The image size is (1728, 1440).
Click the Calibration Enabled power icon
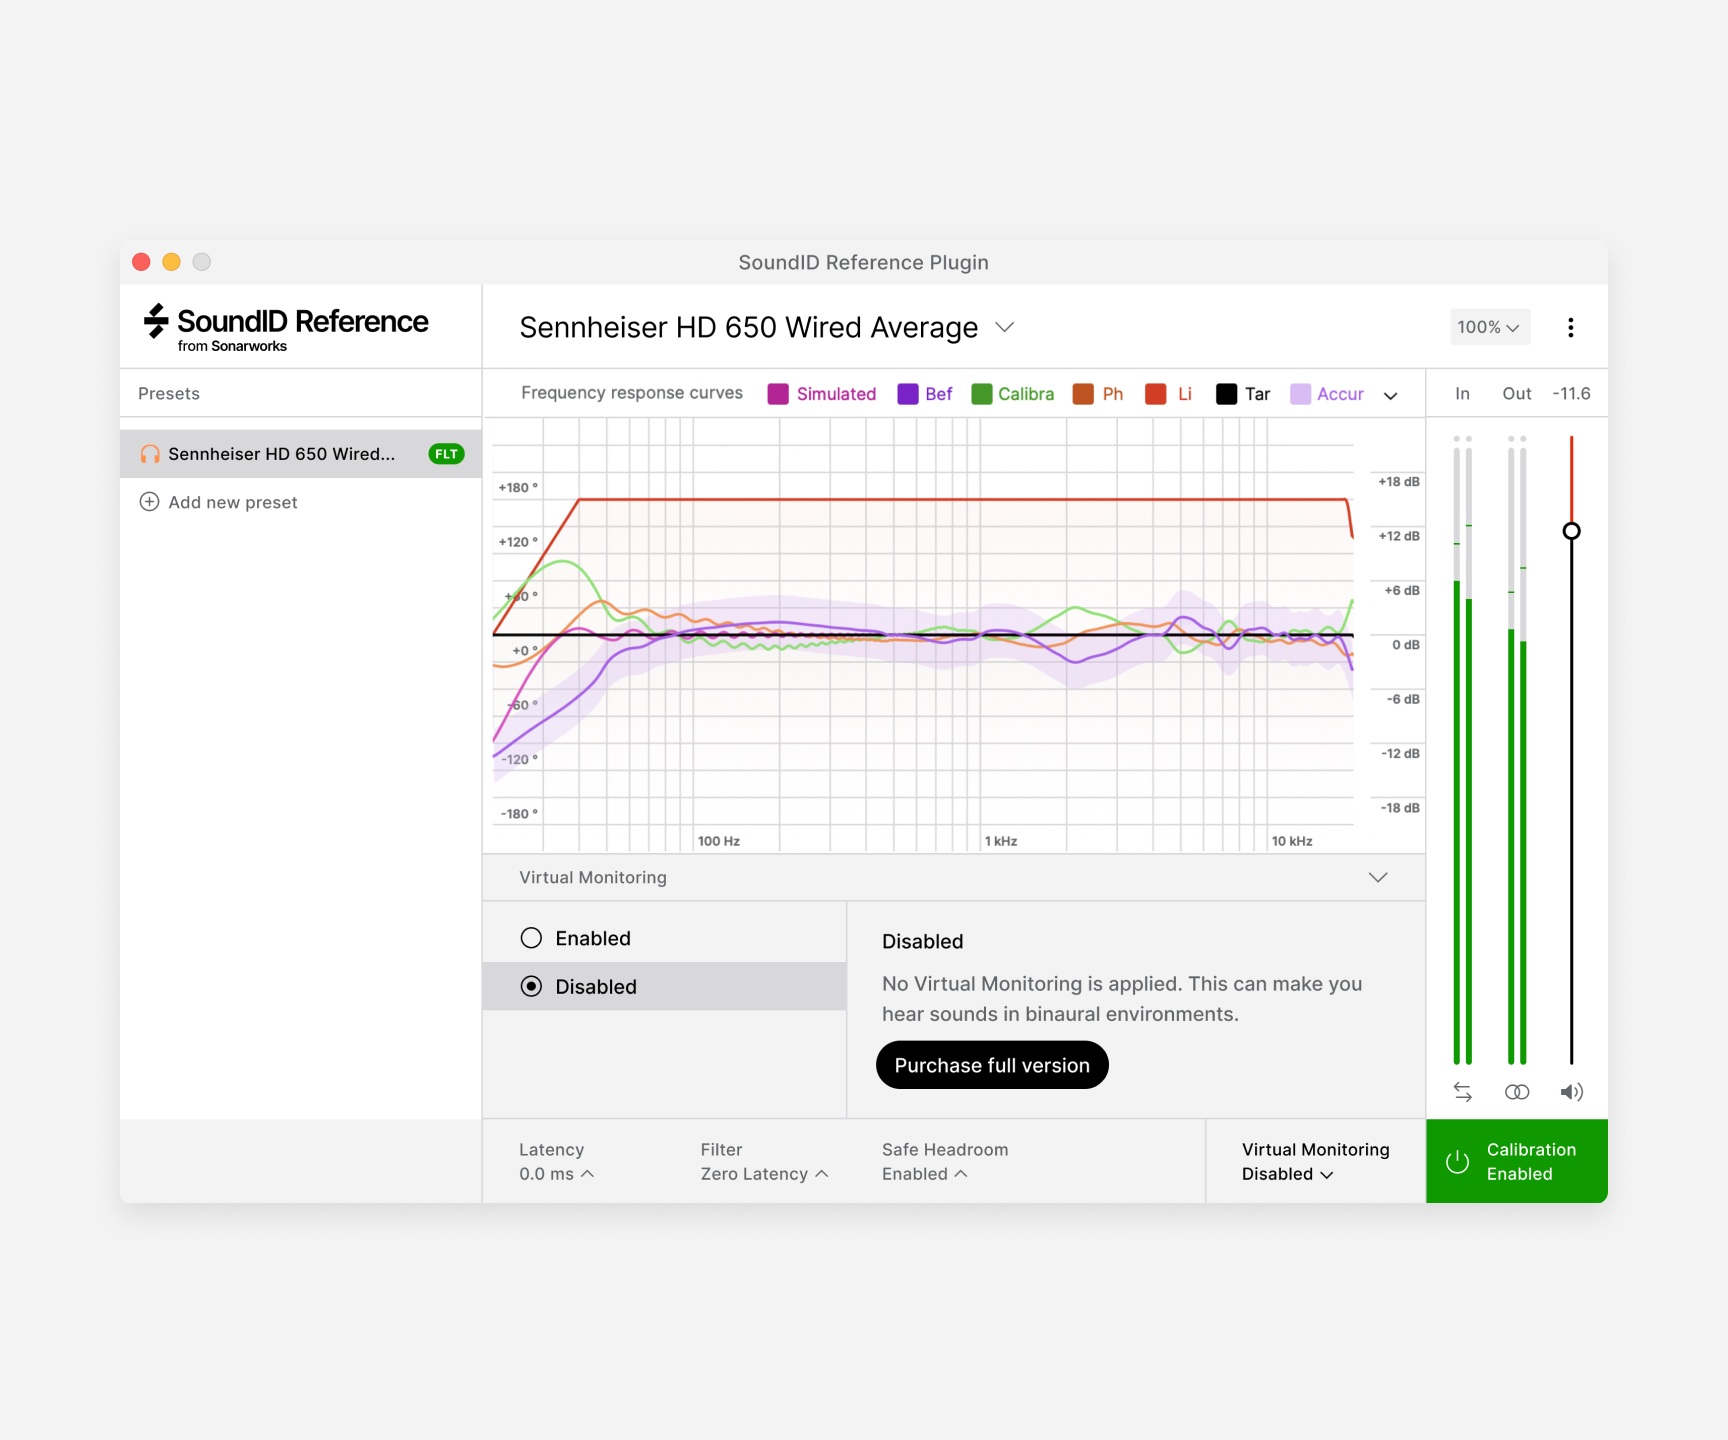pos(1456,1161)
